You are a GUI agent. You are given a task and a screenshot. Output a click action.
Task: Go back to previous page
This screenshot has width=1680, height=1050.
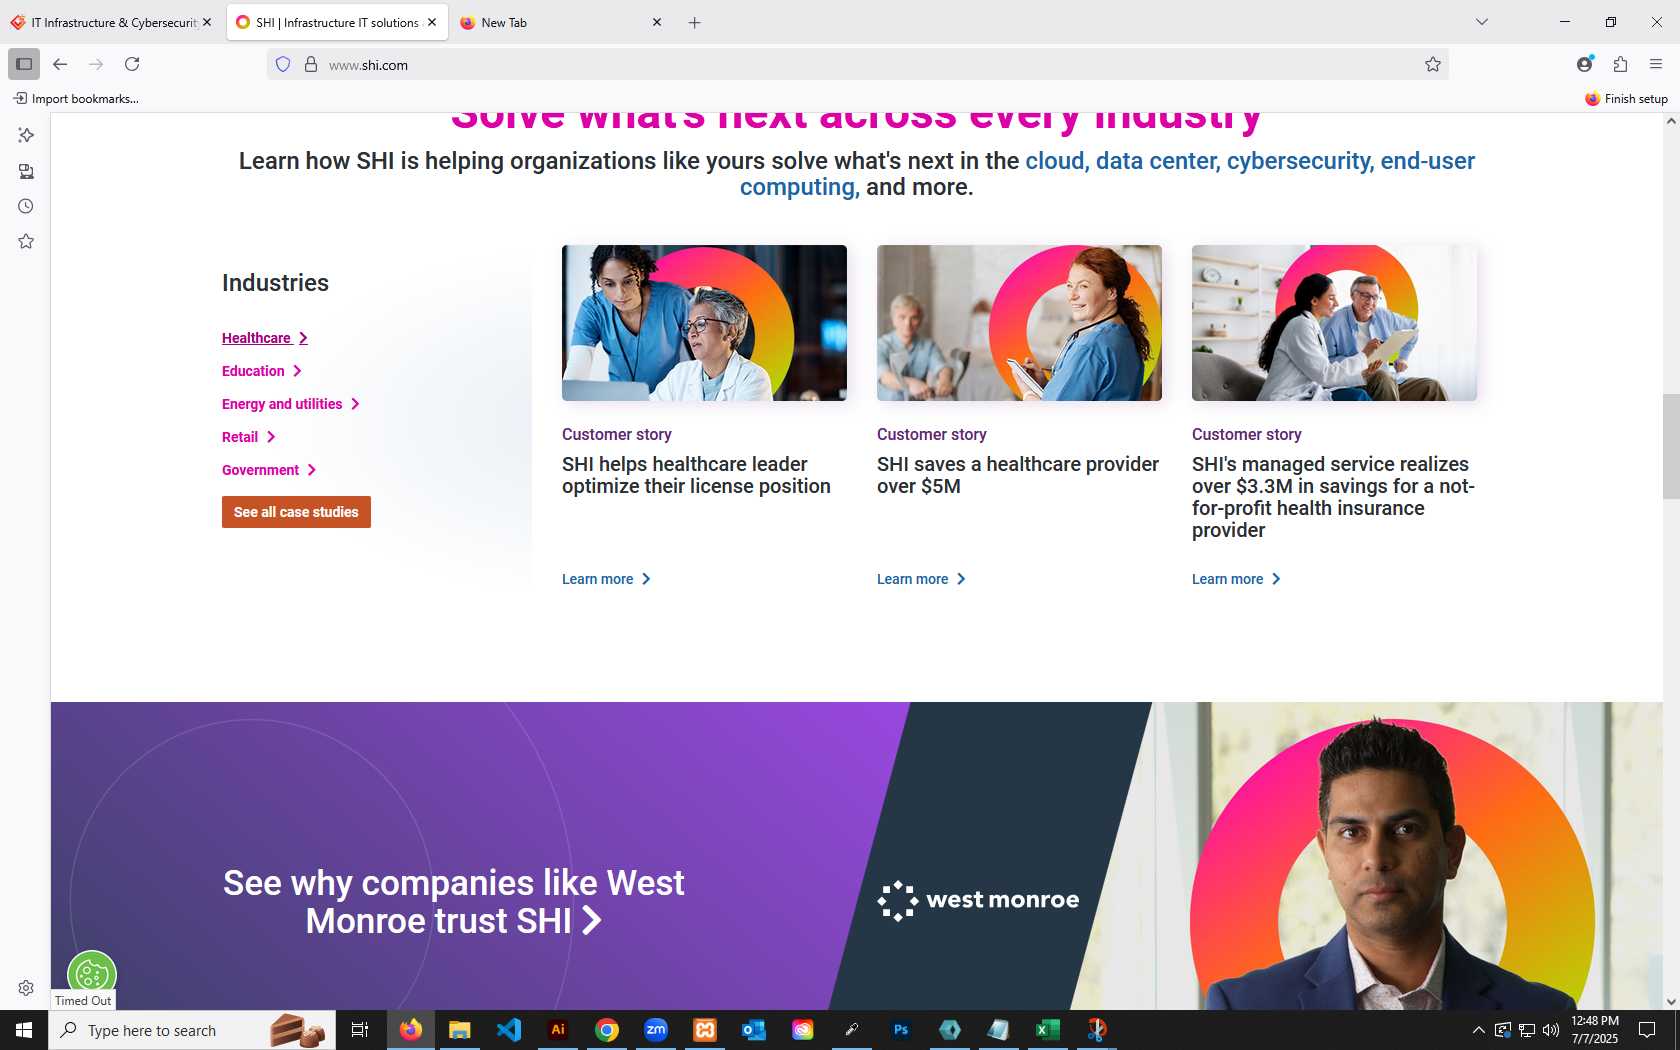60,64
